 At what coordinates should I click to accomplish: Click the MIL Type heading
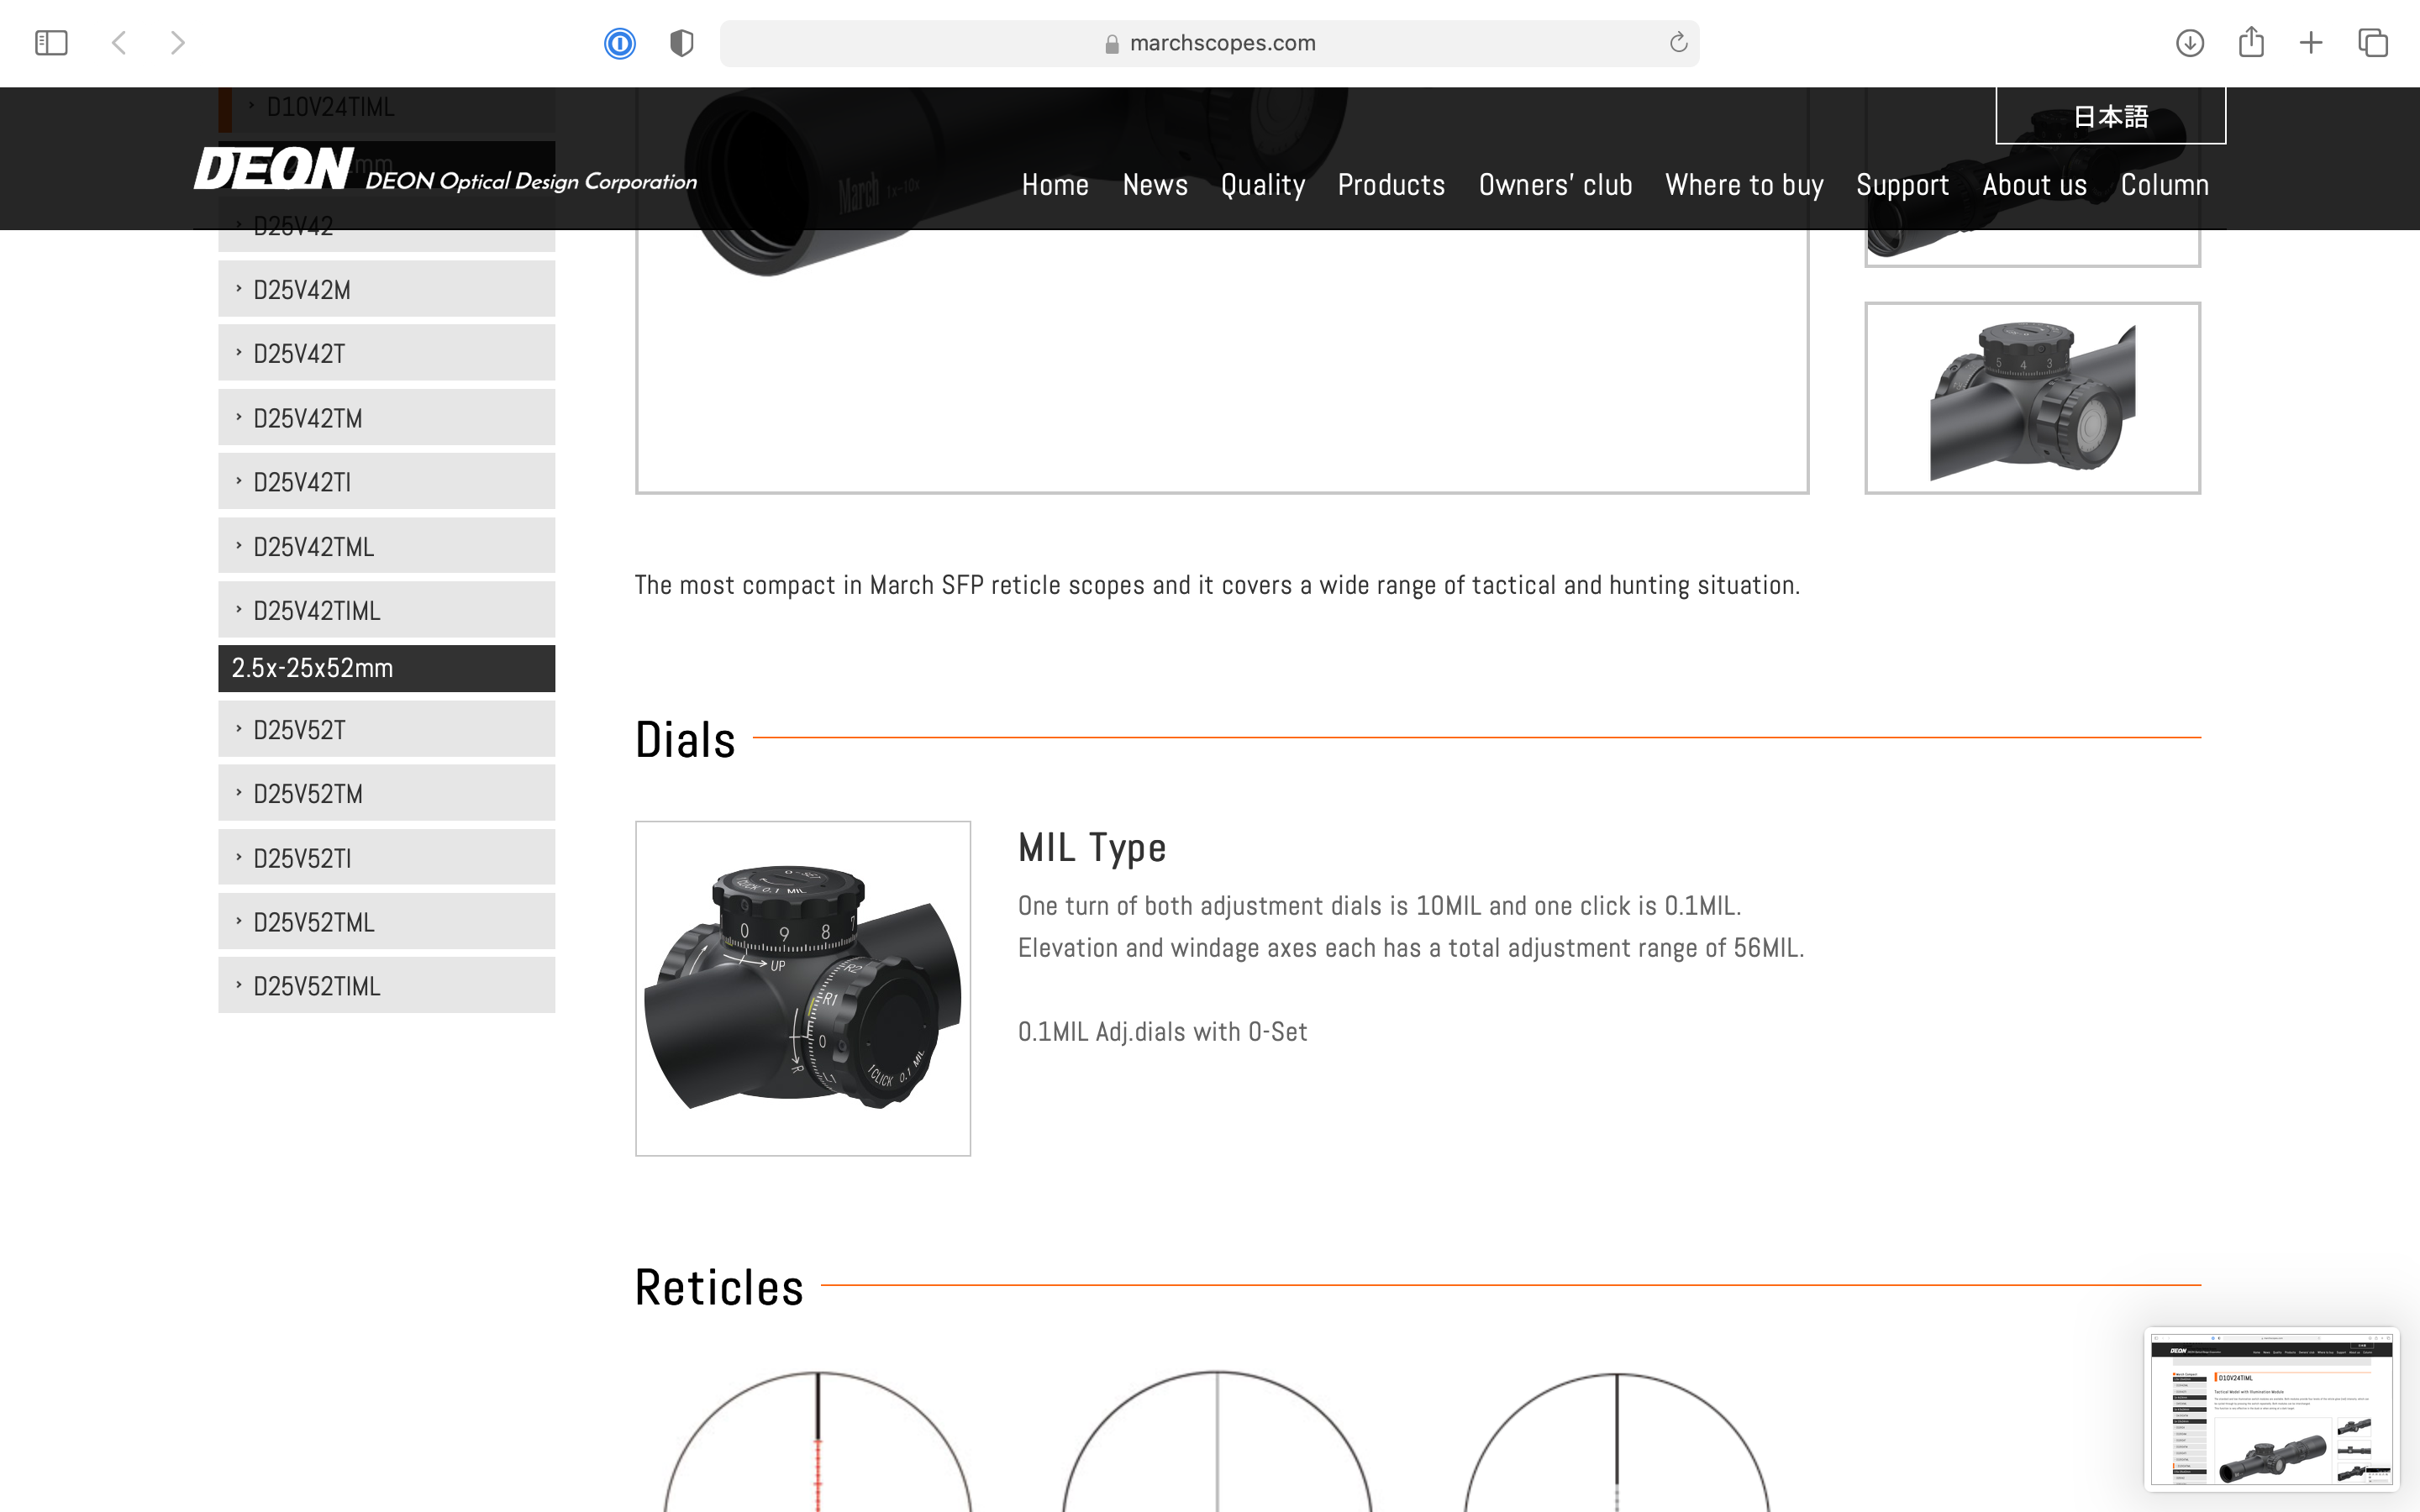[1092, 848]
